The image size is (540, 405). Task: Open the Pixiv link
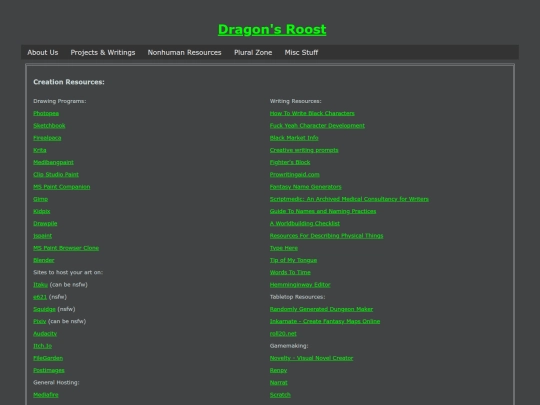tap(40, 321)
